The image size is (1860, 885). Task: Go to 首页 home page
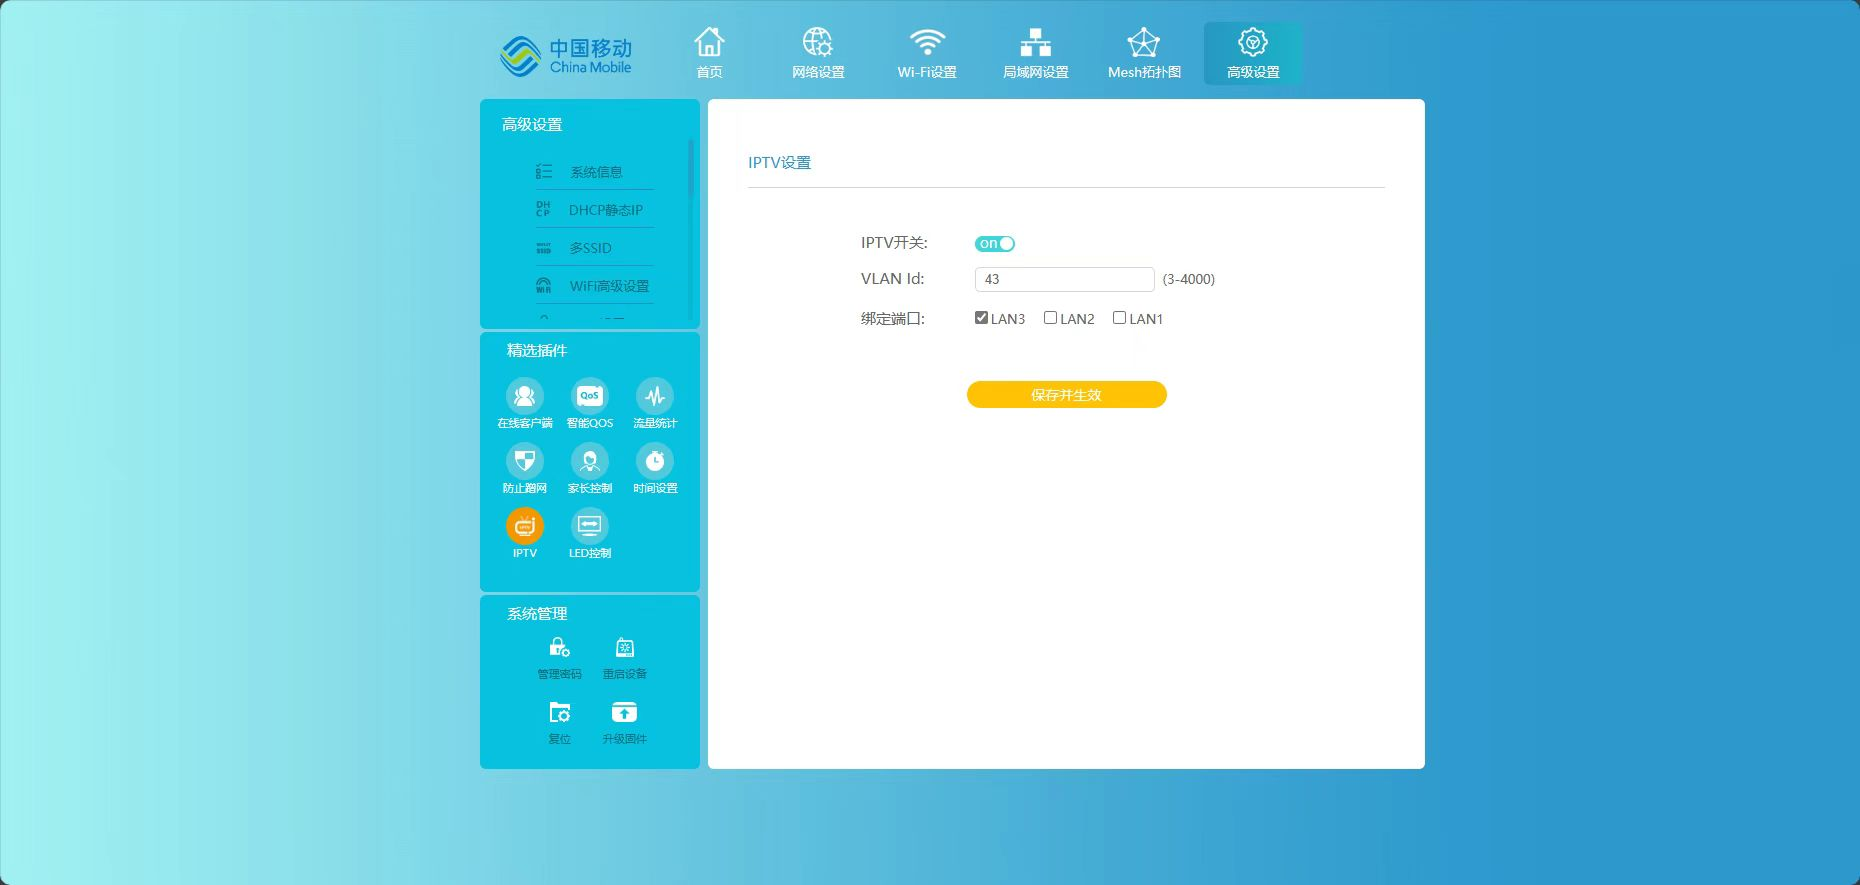[709, 53]
